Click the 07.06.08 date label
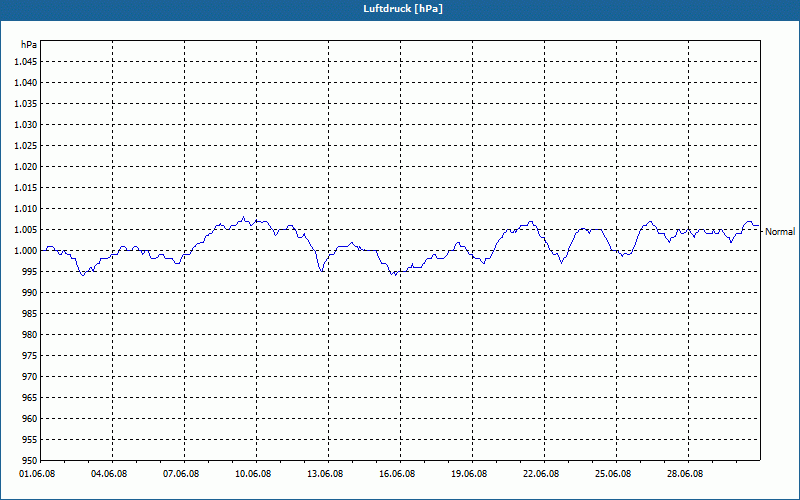This screenshot has height=500, width=800. [181, 474]
